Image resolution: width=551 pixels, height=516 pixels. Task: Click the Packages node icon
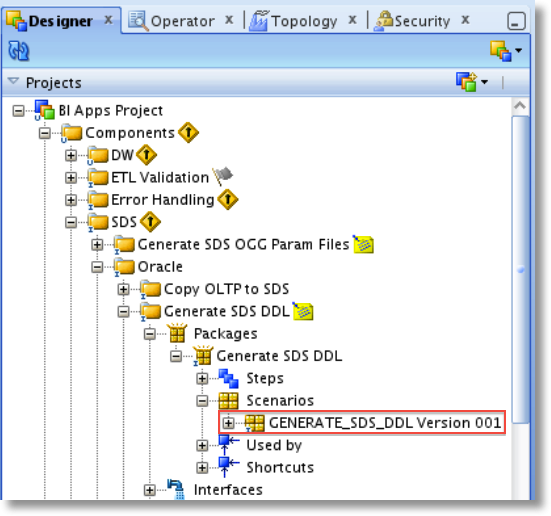coord(177,333)
